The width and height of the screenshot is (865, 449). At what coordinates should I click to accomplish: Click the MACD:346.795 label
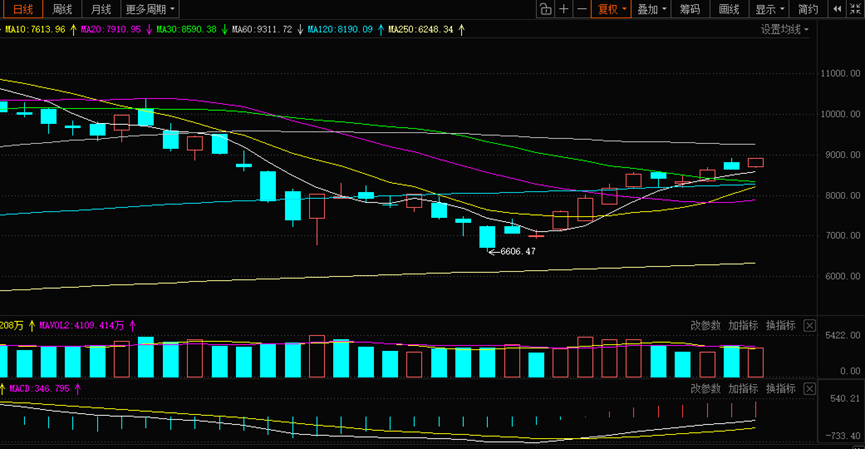pyautogui.click(x=39, y=389)
